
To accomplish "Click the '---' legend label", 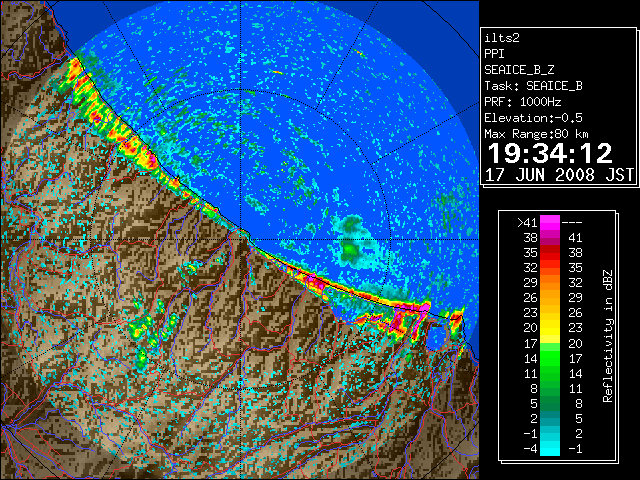I will tap(572, 223).
